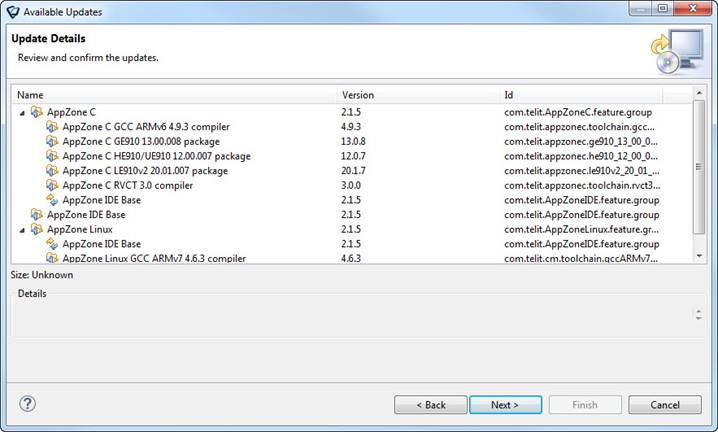Click the update list vertical scrollbar thumb

coord(699,167)
